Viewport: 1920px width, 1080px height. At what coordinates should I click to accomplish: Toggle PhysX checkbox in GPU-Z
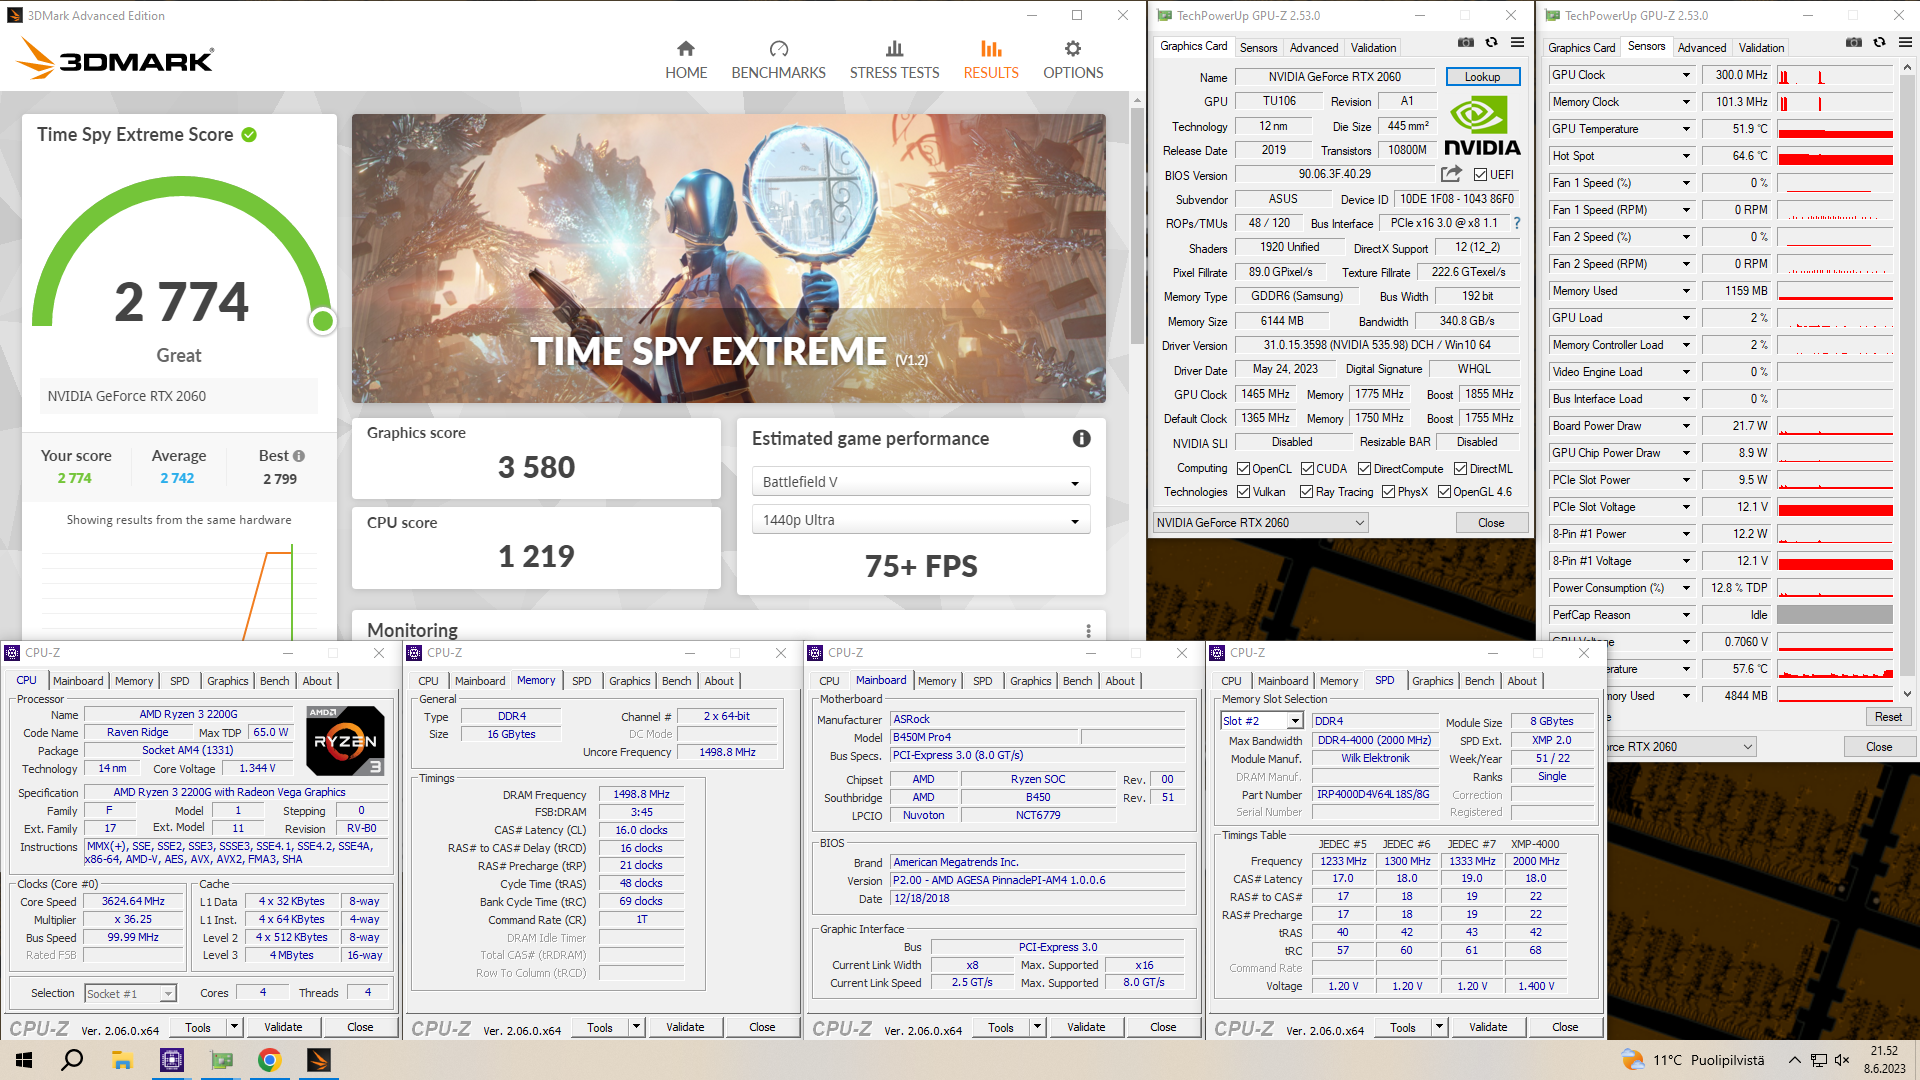pos(1388,492)
